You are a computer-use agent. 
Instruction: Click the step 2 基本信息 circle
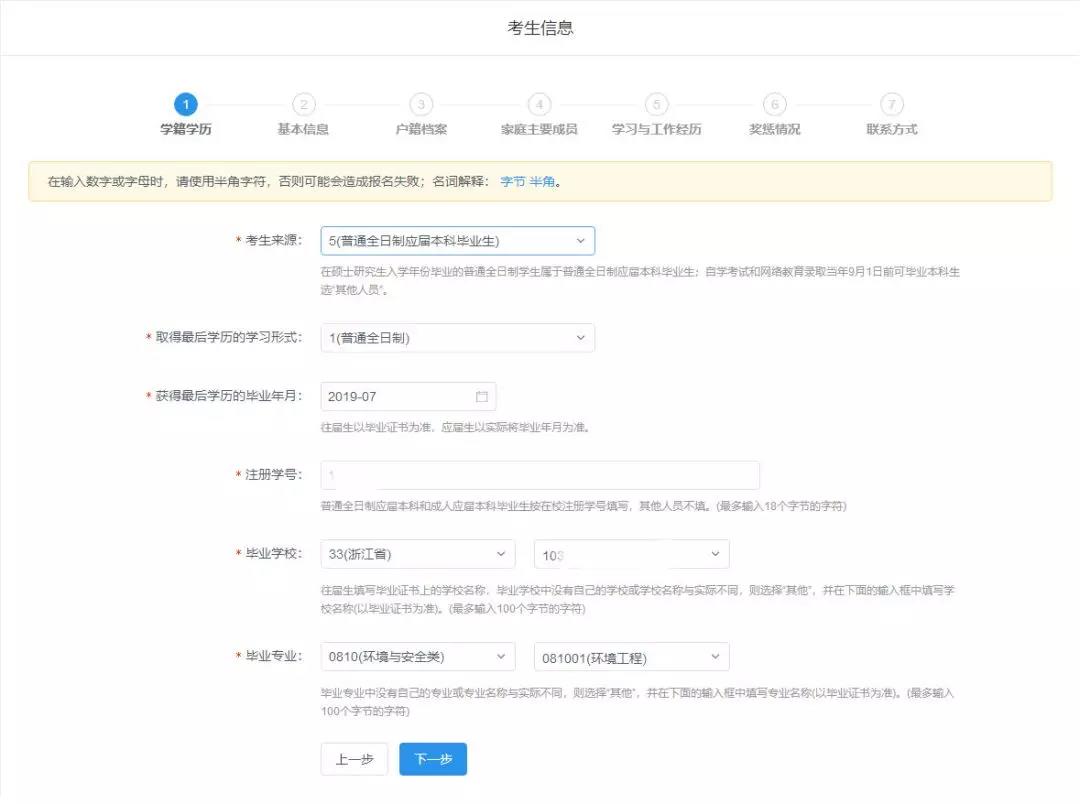tap(303, 103)
